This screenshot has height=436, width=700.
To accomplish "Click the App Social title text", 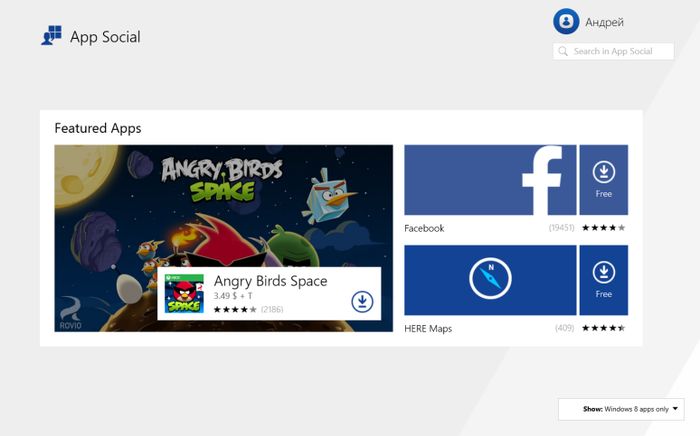I will [105, 37].
